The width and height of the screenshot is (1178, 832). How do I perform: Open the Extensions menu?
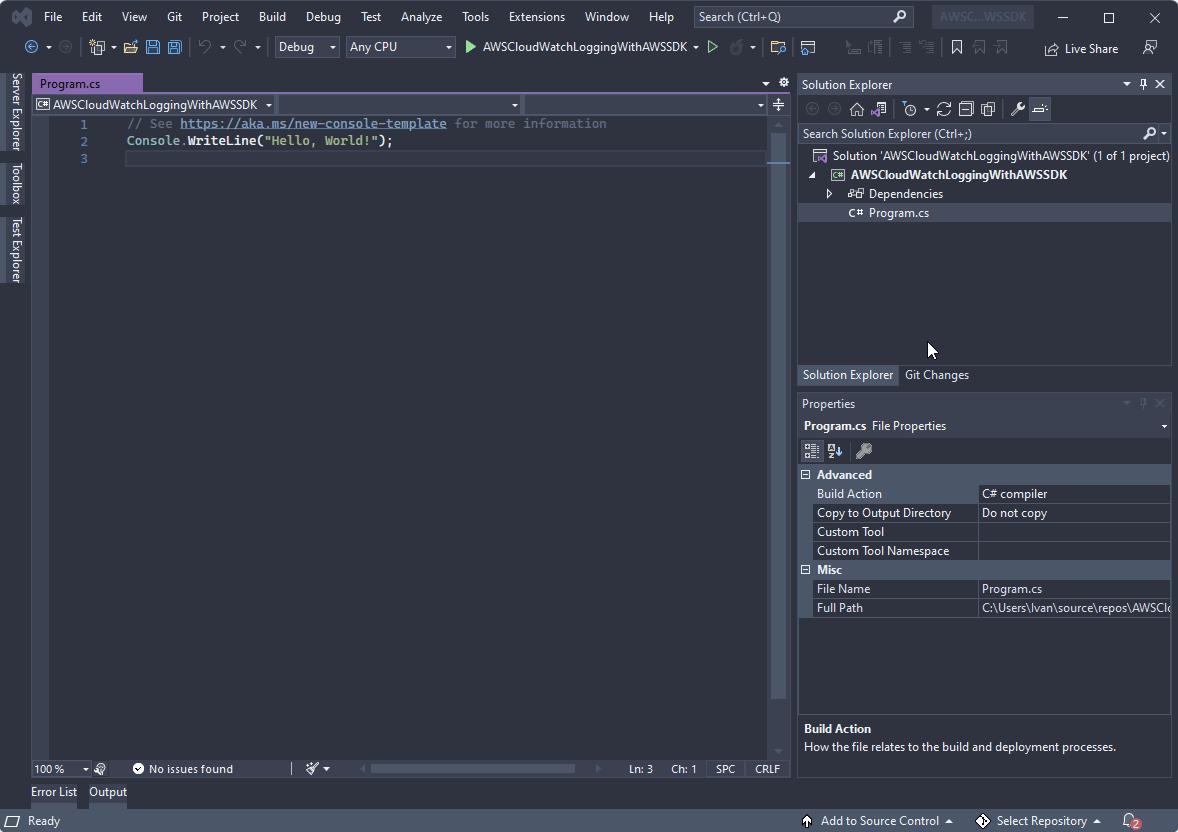coord(536,17)
